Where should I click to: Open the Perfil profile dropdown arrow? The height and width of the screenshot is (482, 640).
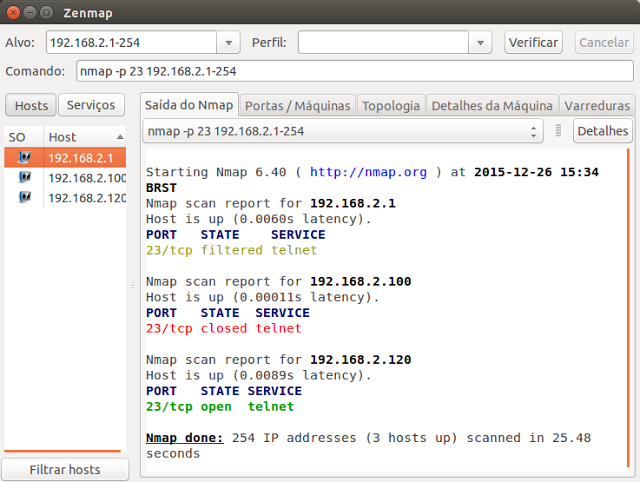pos(480,42)
